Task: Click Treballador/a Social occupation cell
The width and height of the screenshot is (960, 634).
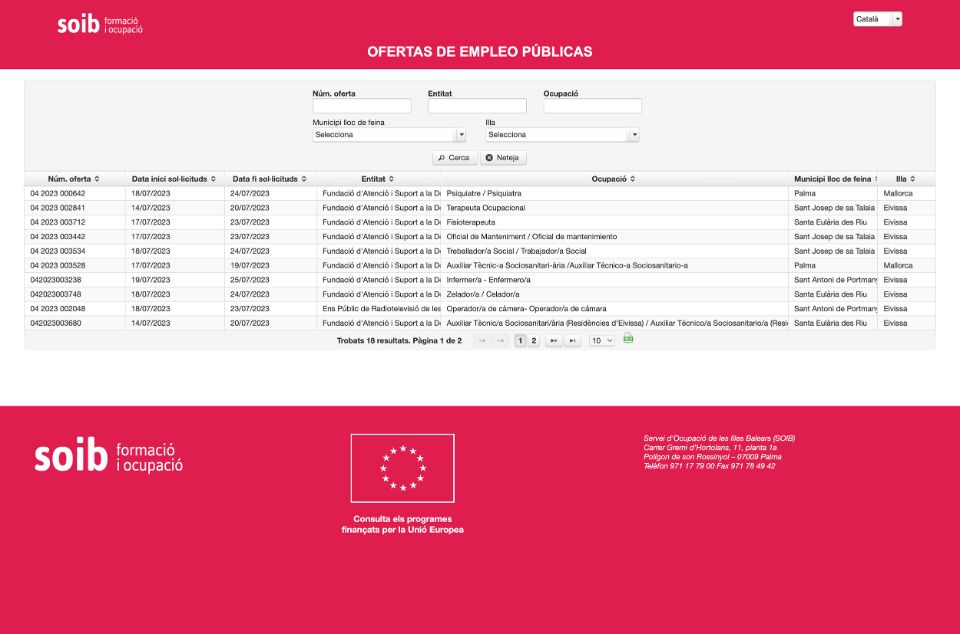Action: click(614, 251)
